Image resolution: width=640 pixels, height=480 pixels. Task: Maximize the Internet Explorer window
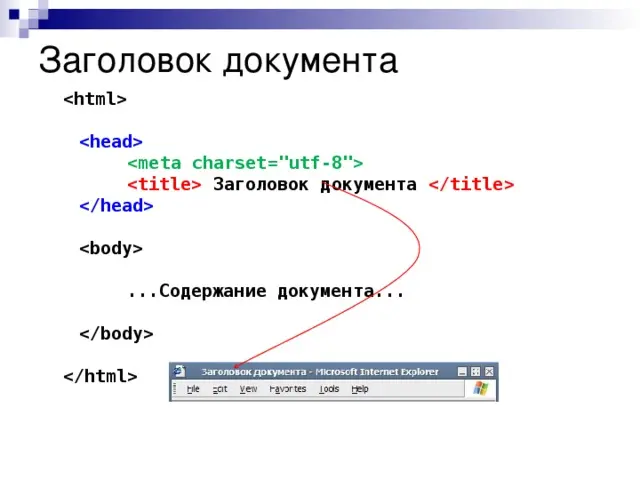tap(476, 371)
